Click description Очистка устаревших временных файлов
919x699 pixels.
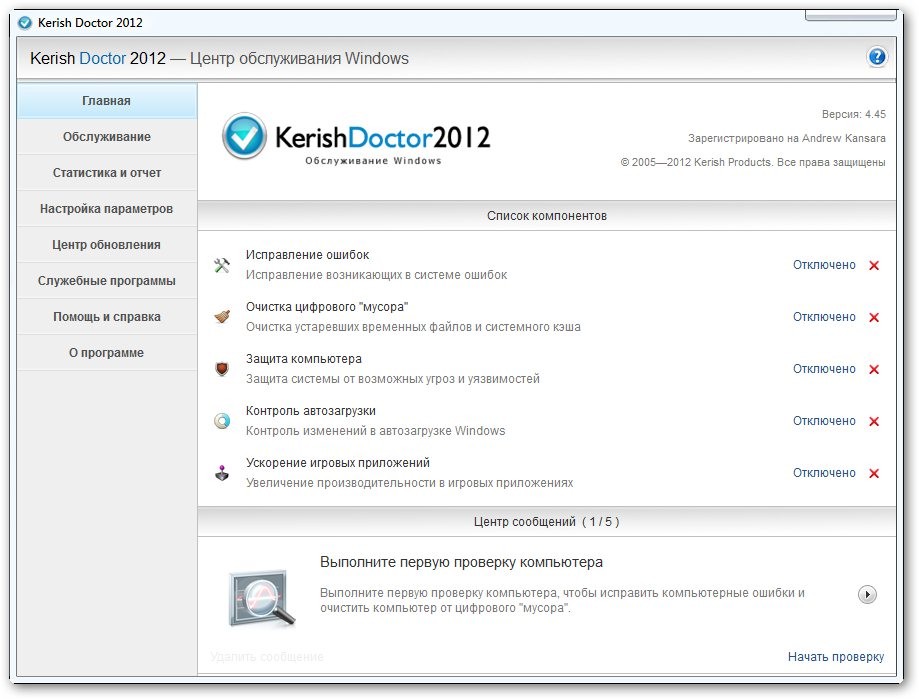(413, 327)
